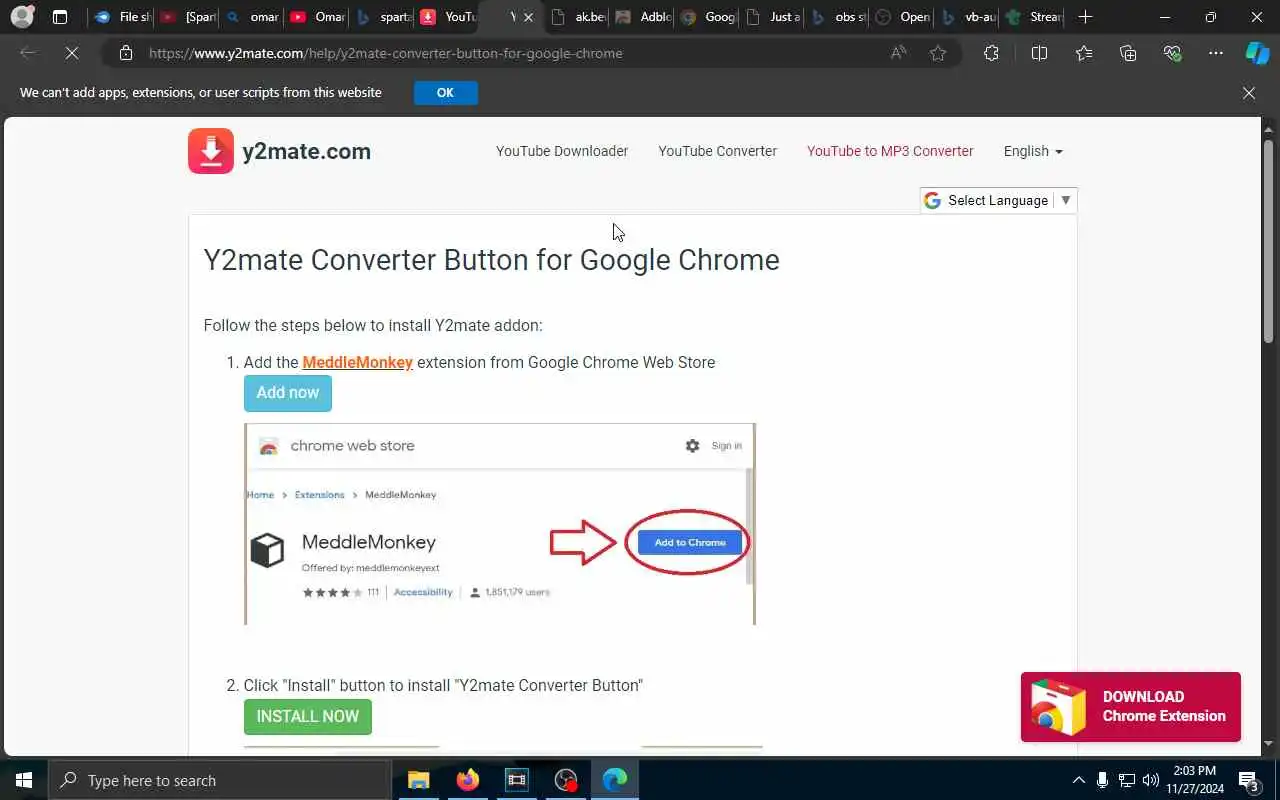
Task: Open YouTube Downloader nav link
Action: point(562,151)
